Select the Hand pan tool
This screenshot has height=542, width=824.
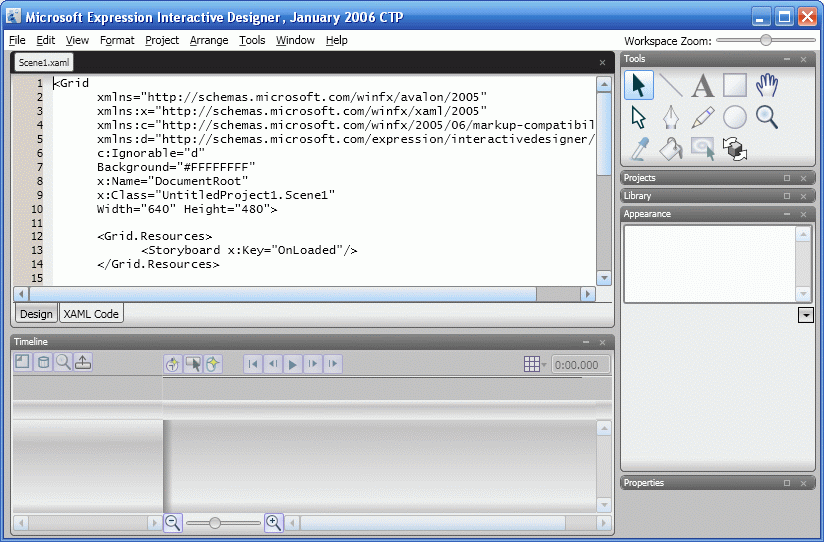767,85
